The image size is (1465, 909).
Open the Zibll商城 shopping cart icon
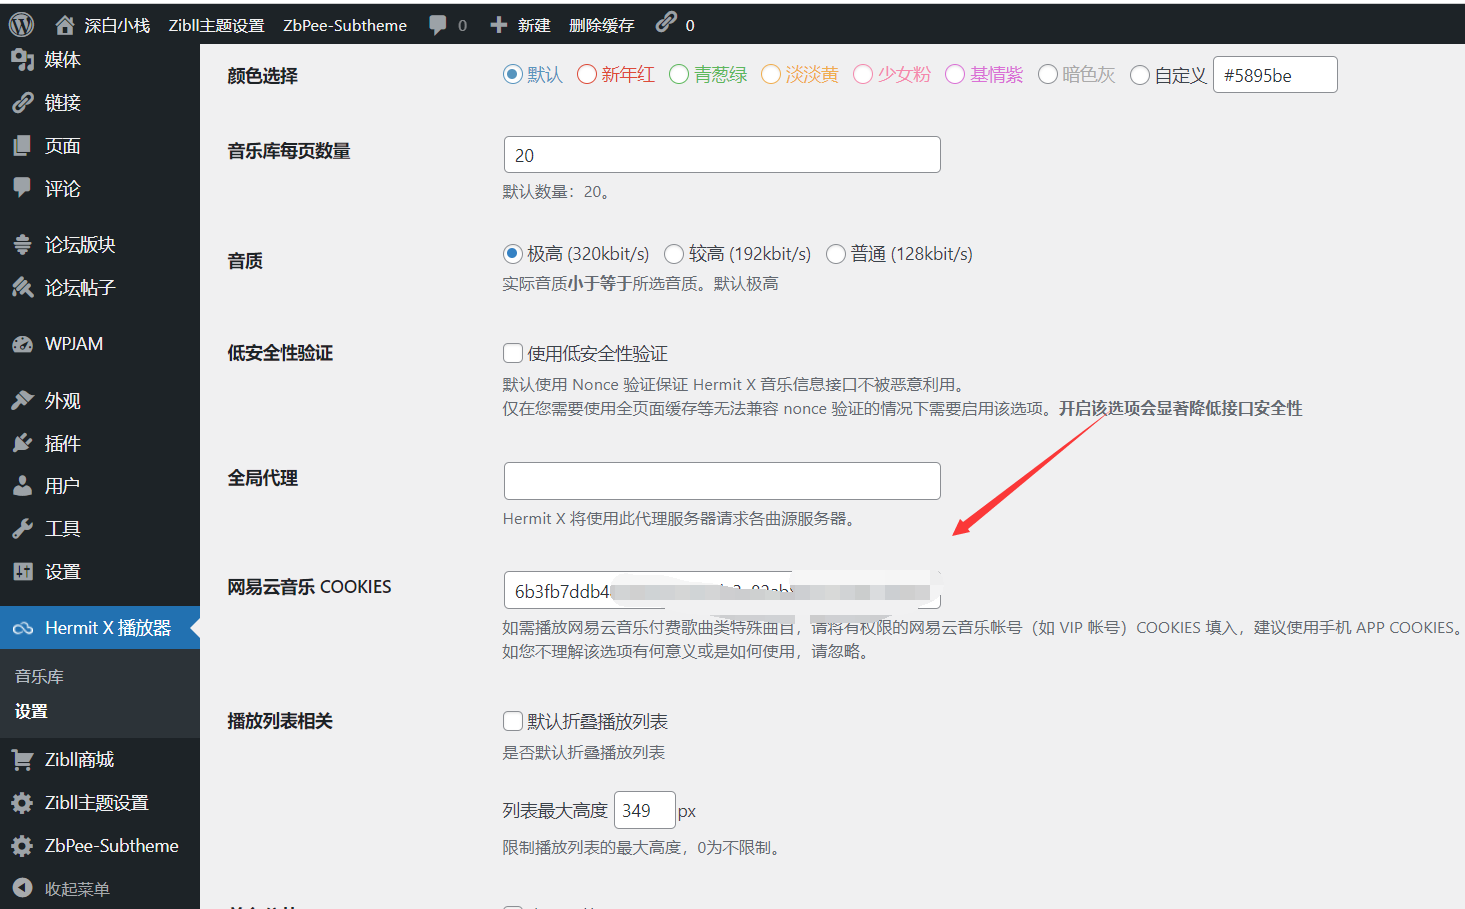click(20, 759)
